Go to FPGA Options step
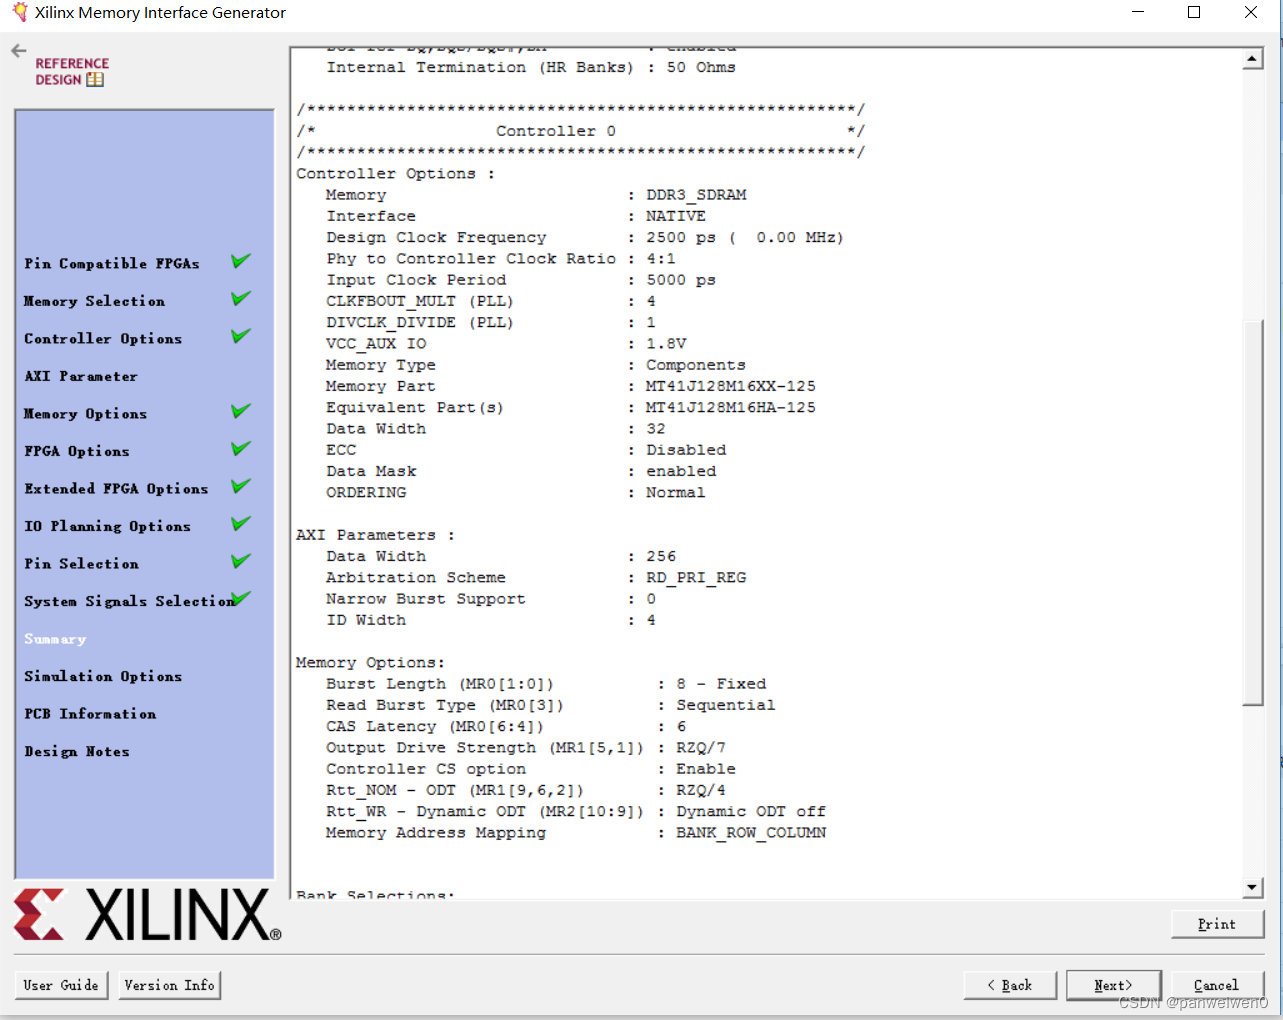This screenshot has height=1020, width=1283. point(77,451)
